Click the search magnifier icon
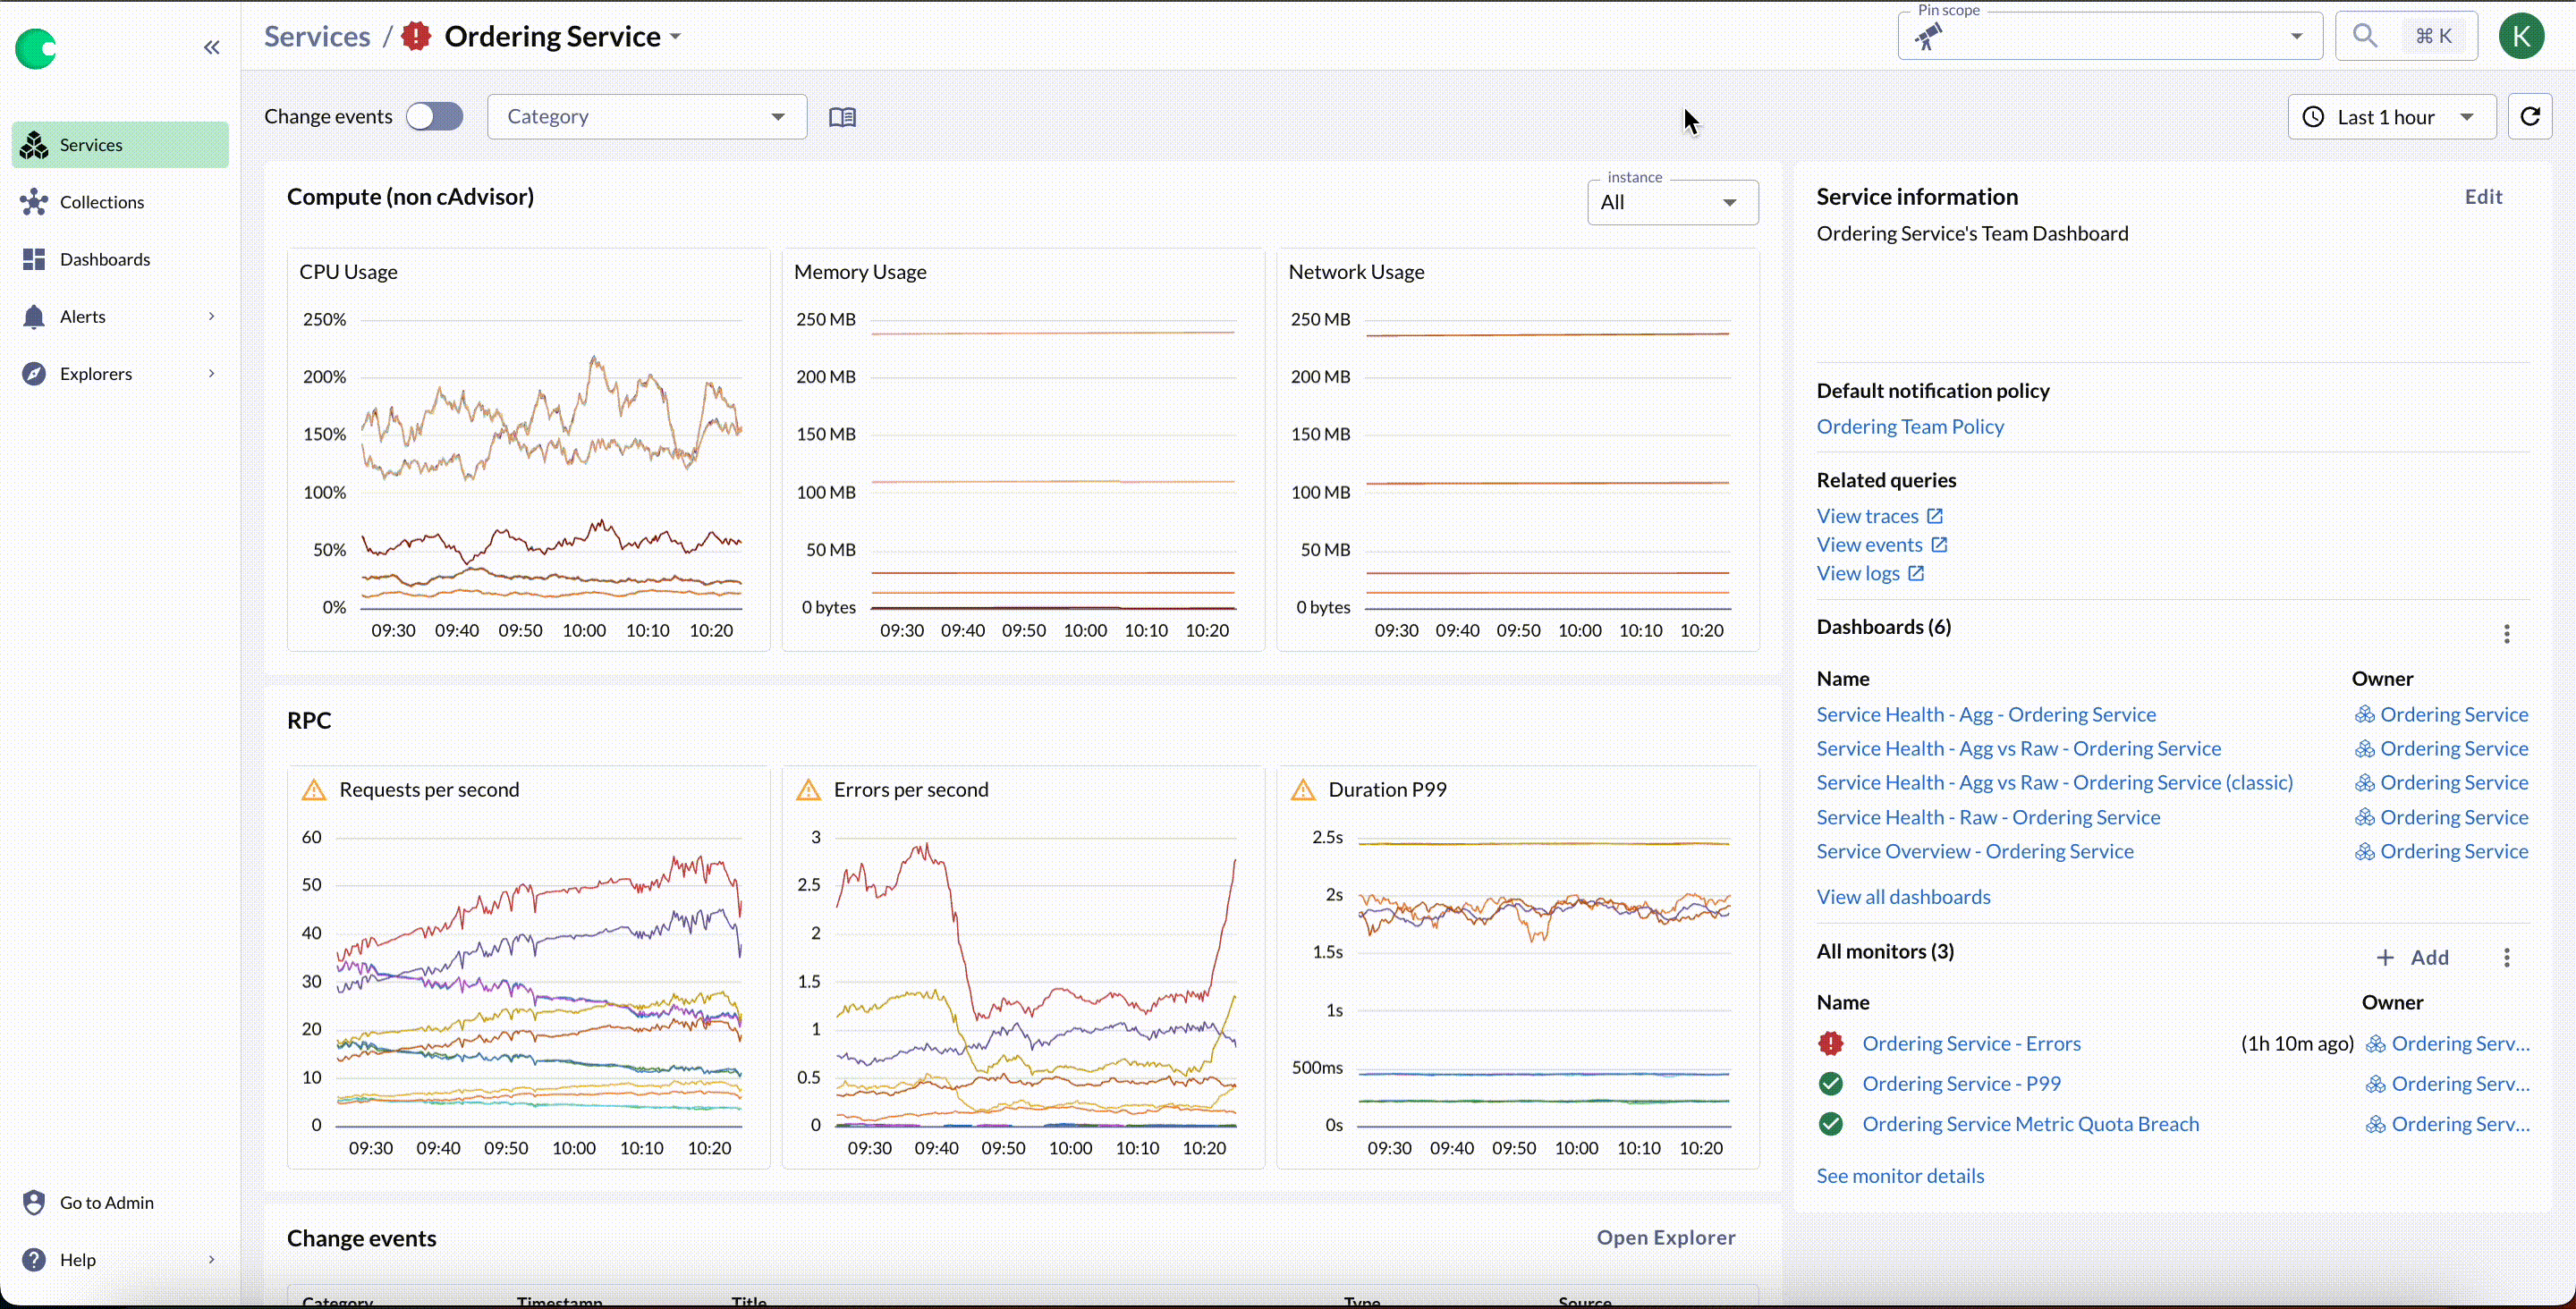This screenshot has height=1309, width=2576. pos(2364,36)
